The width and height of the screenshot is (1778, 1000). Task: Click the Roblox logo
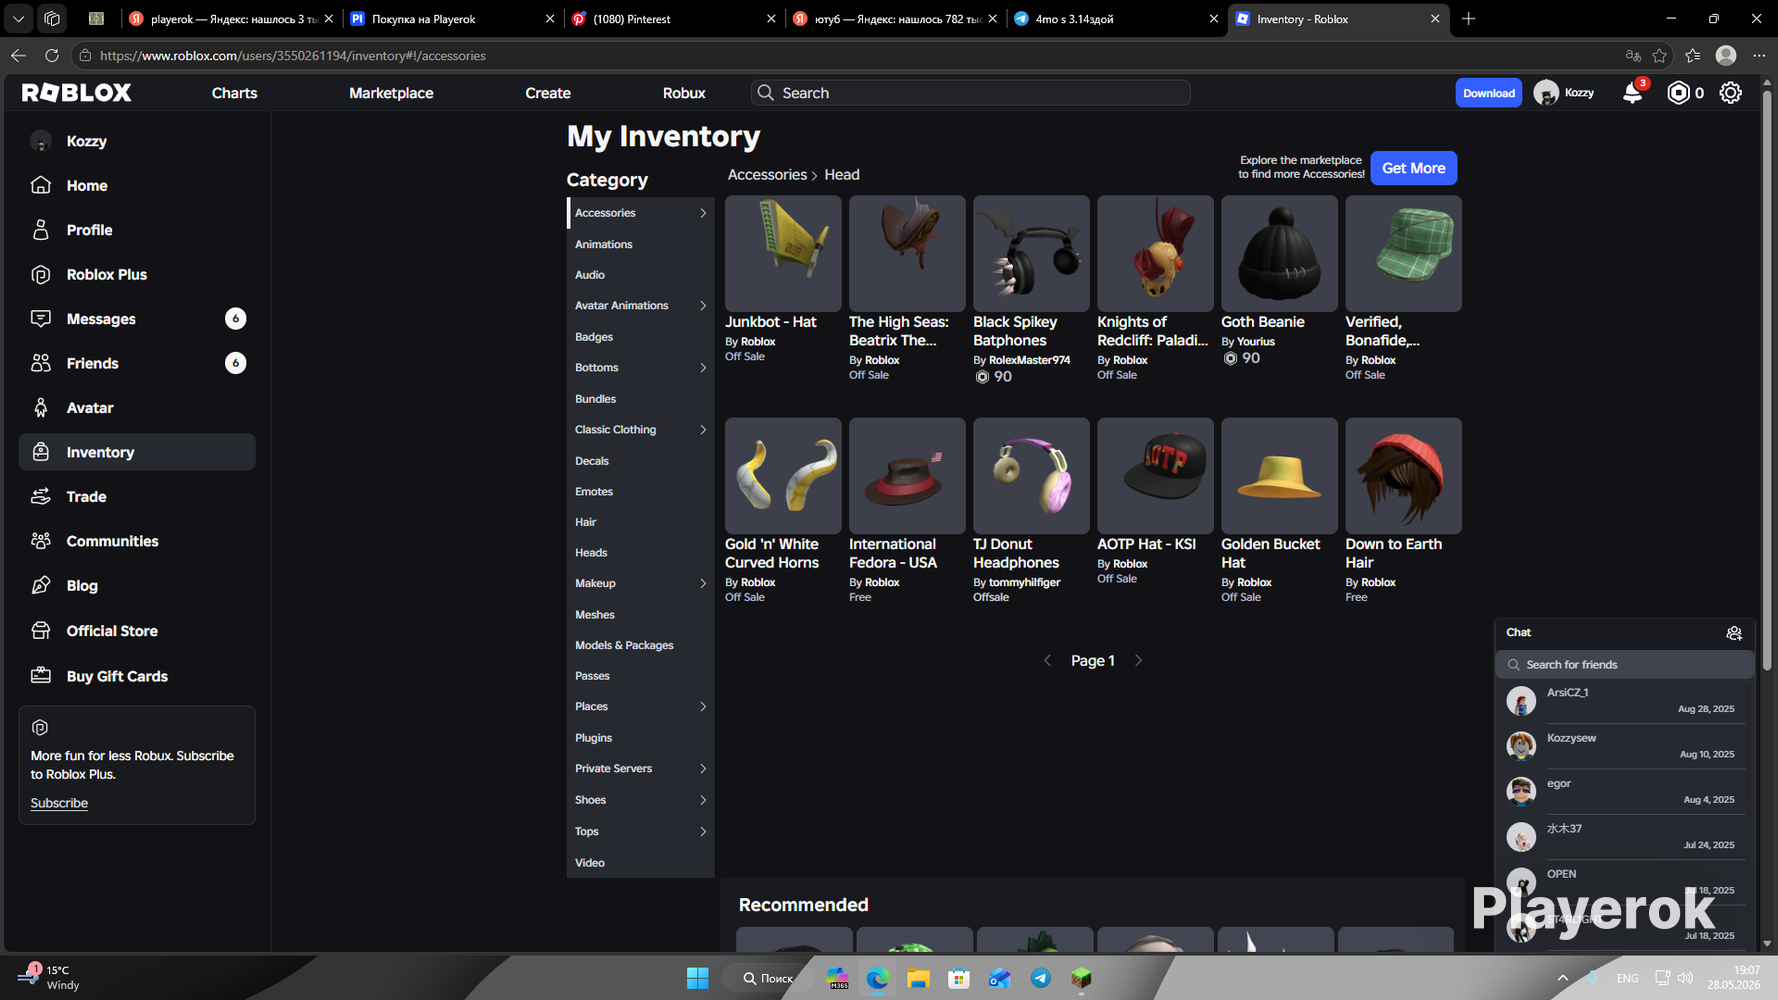77,93
